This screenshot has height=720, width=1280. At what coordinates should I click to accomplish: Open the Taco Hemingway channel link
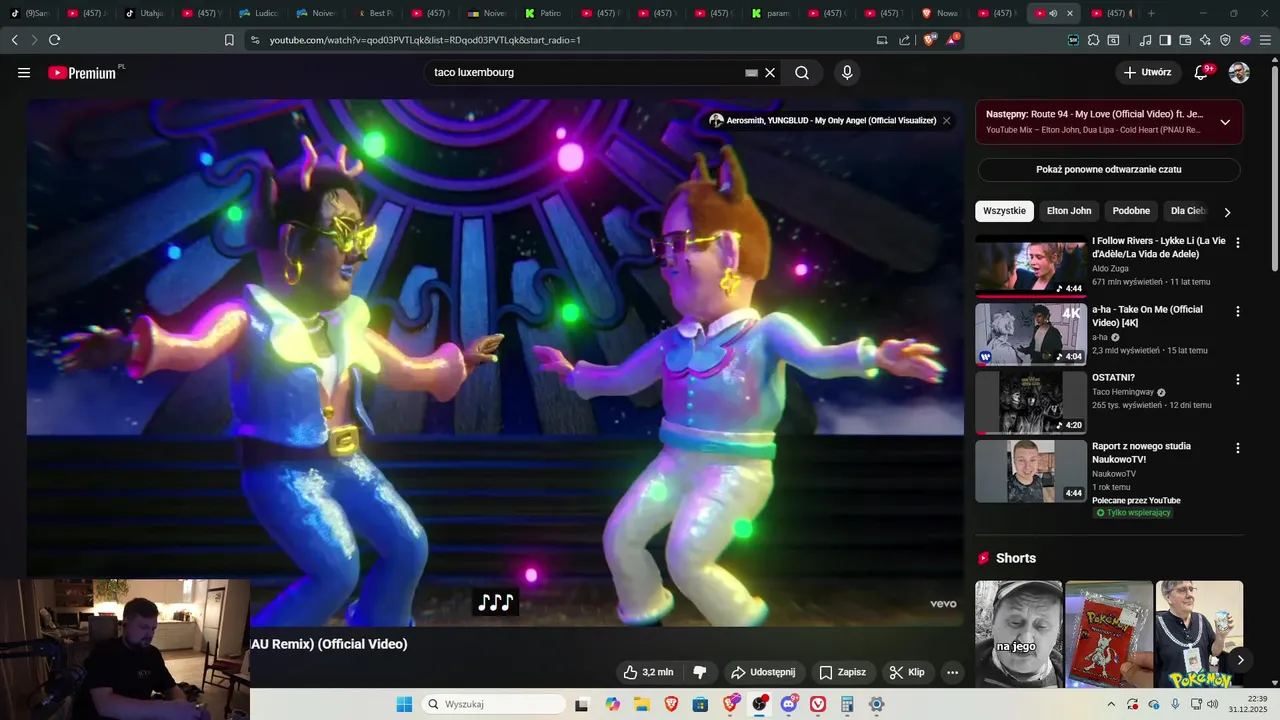[1123, 392]
